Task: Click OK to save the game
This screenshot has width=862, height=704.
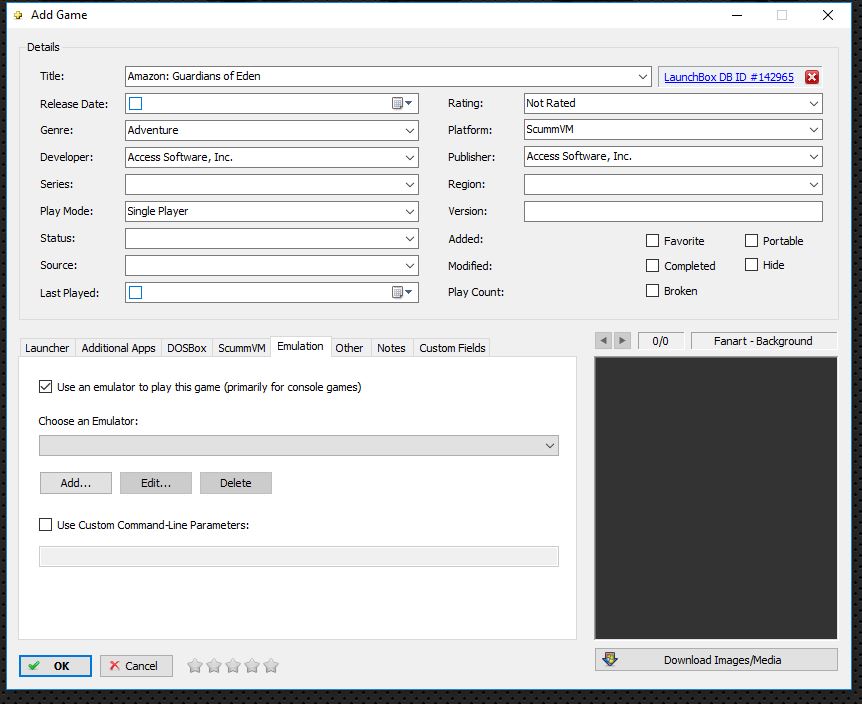Action: point(56,666)
